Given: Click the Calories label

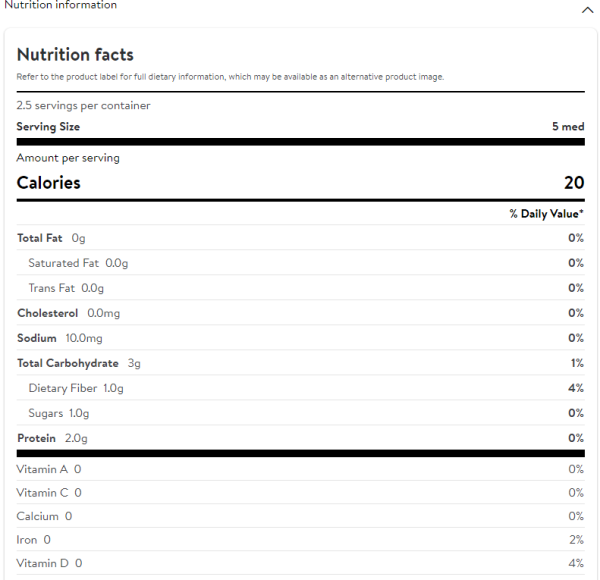Looking at the screenshot, I should tap(49, 183).
